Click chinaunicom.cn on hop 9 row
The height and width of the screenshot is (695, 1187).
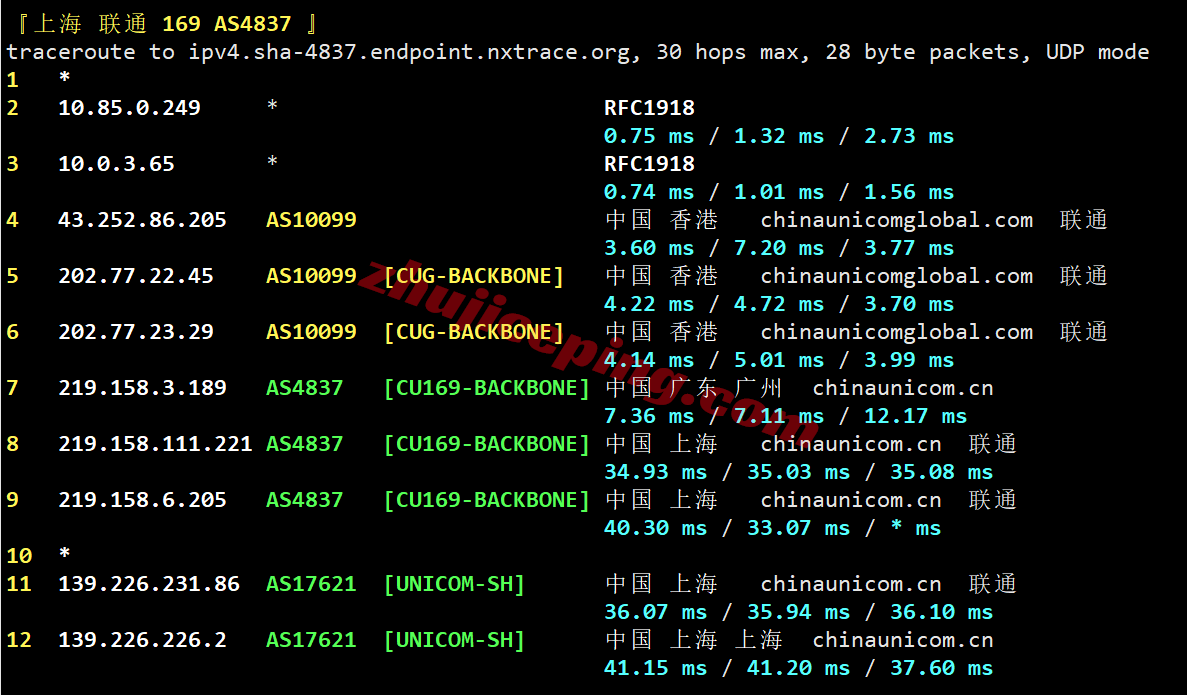[x=851, y=500]
